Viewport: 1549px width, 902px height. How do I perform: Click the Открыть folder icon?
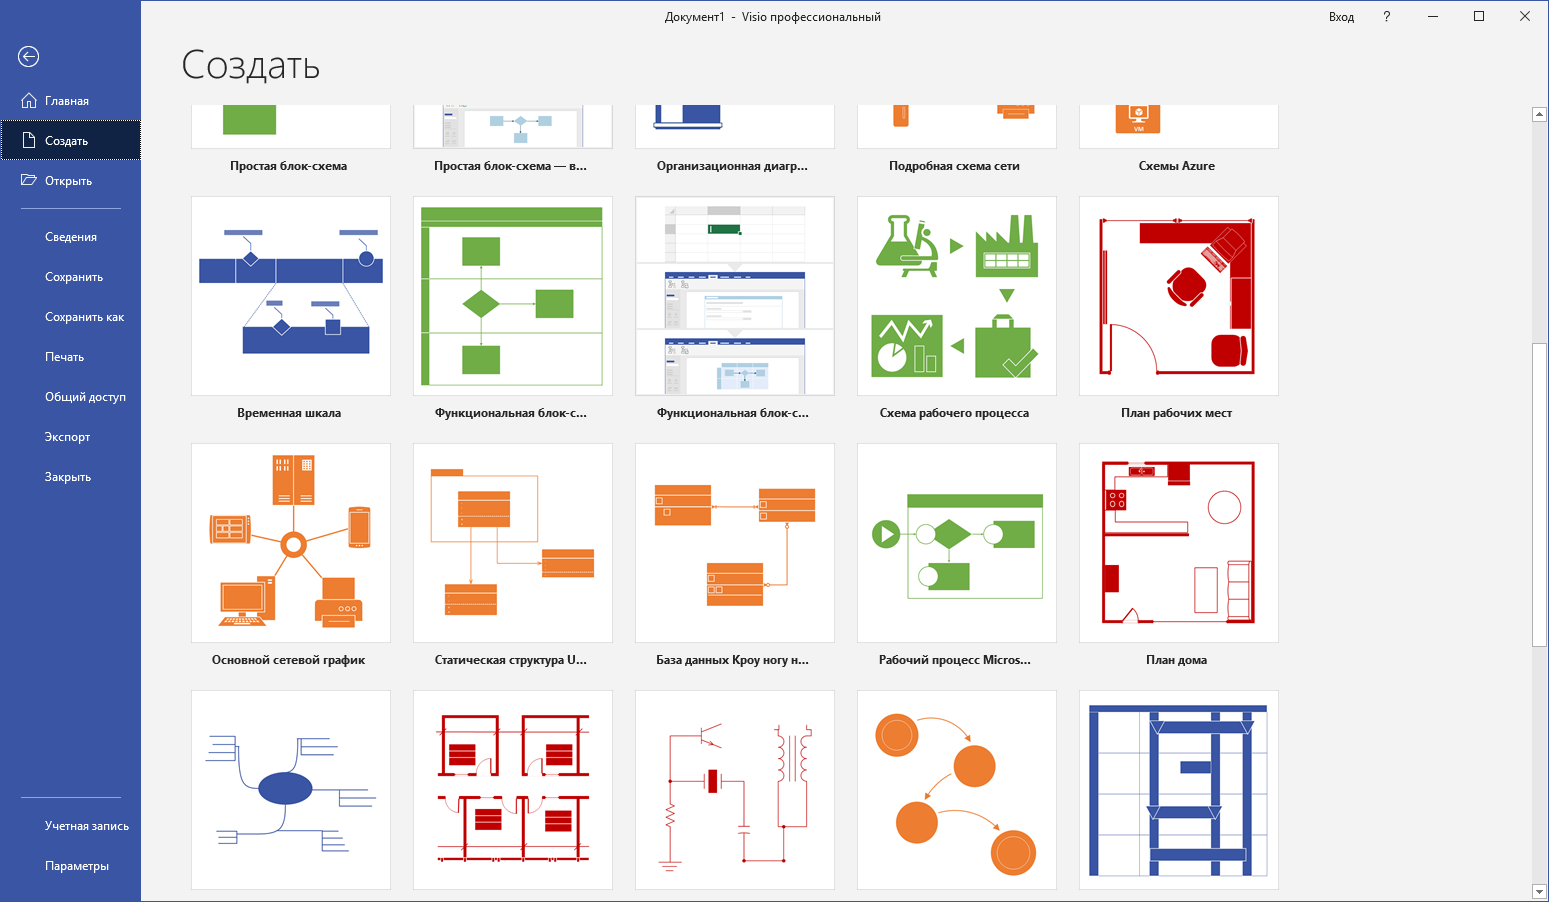(x=29, y=181)
